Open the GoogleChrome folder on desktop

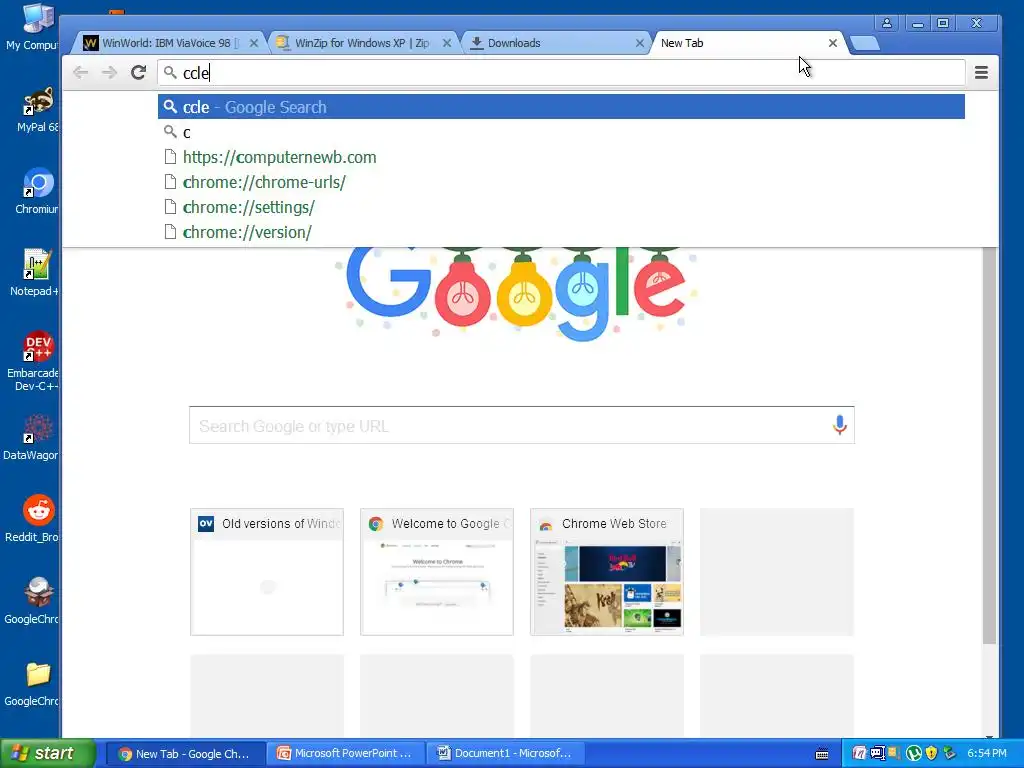point(33,683)
